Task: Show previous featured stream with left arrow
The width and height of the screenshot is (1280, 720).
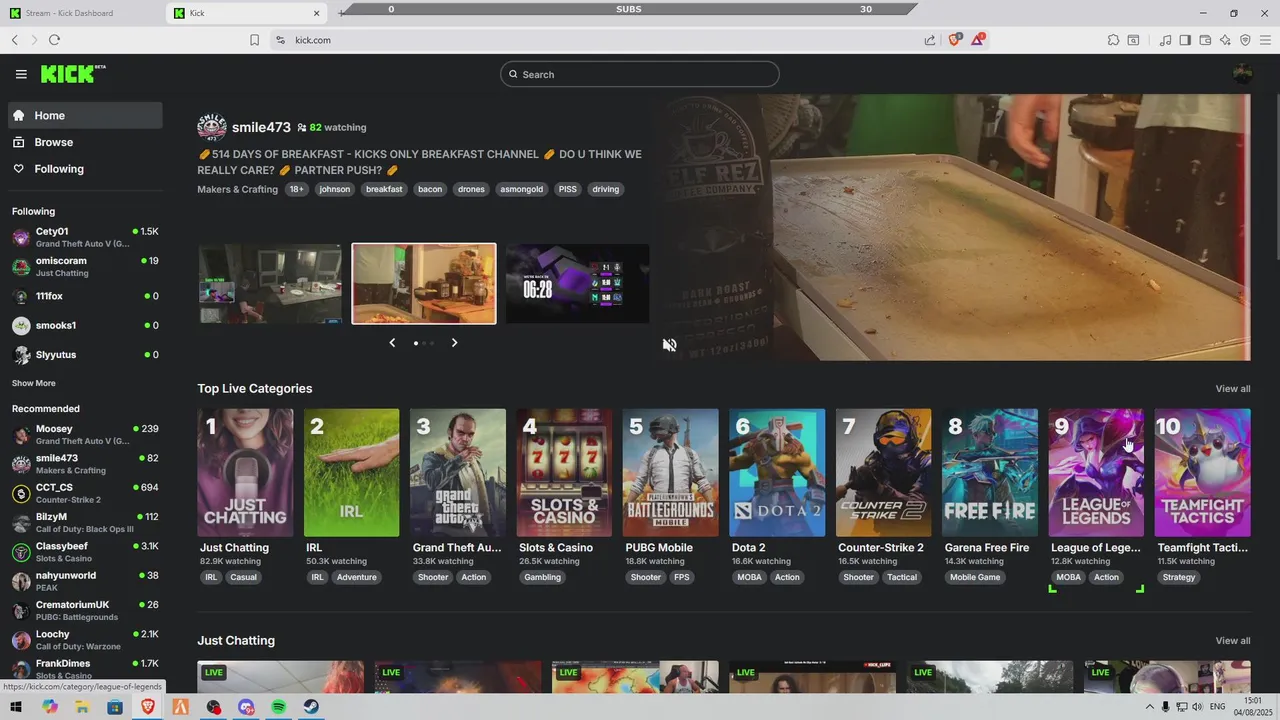Action: 392,343
